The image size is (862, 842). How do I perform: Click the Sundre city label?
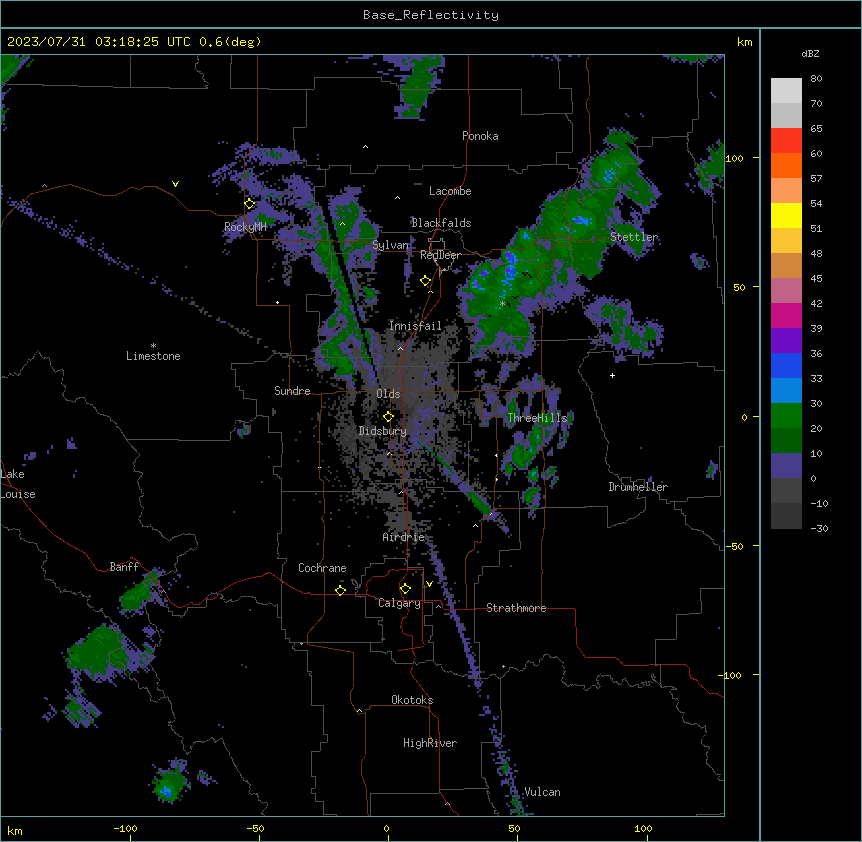292,391
